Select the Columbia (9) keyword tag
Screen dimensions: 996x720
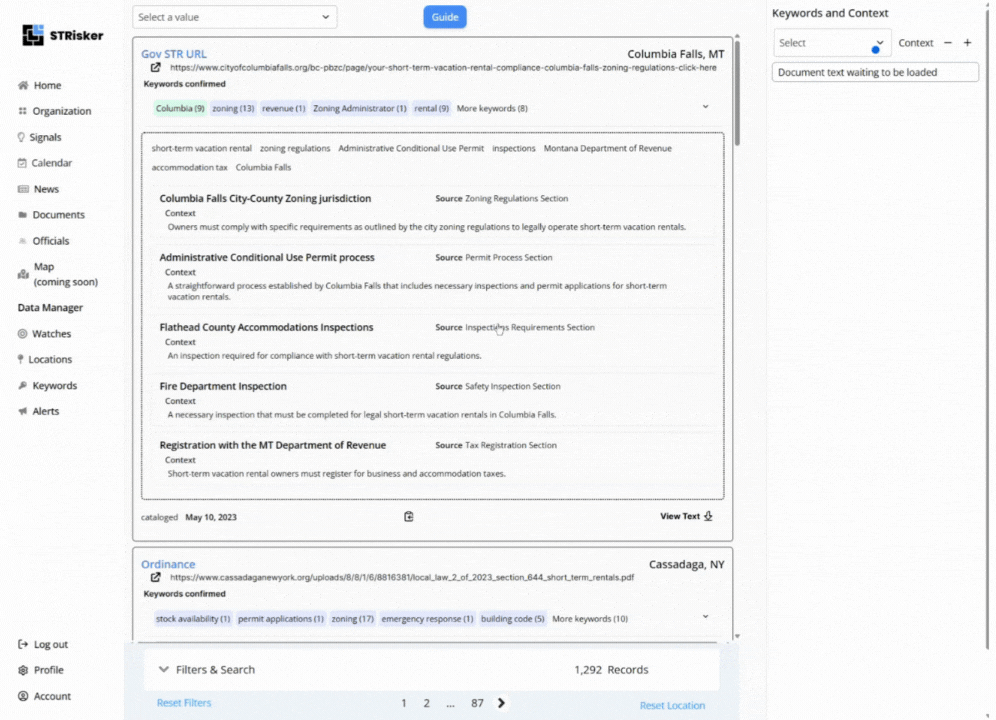(180, 108)
